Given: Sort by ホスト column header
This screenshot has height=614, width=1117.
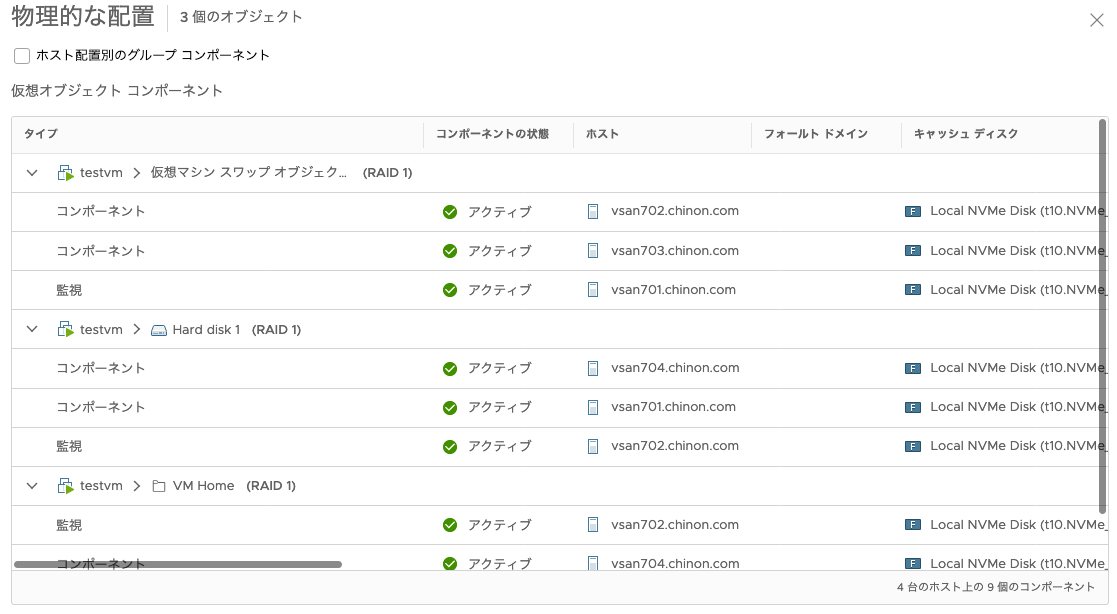Looking at the screenshot, I should [602, 134].
